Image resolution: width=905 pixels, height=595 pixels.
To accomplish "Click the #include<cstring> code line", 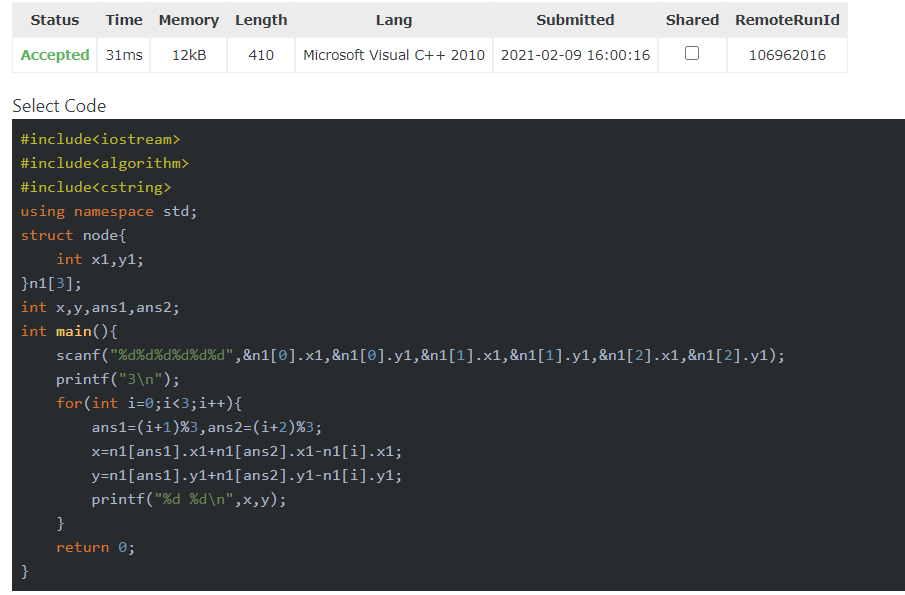I will click(x=96, y=188).
